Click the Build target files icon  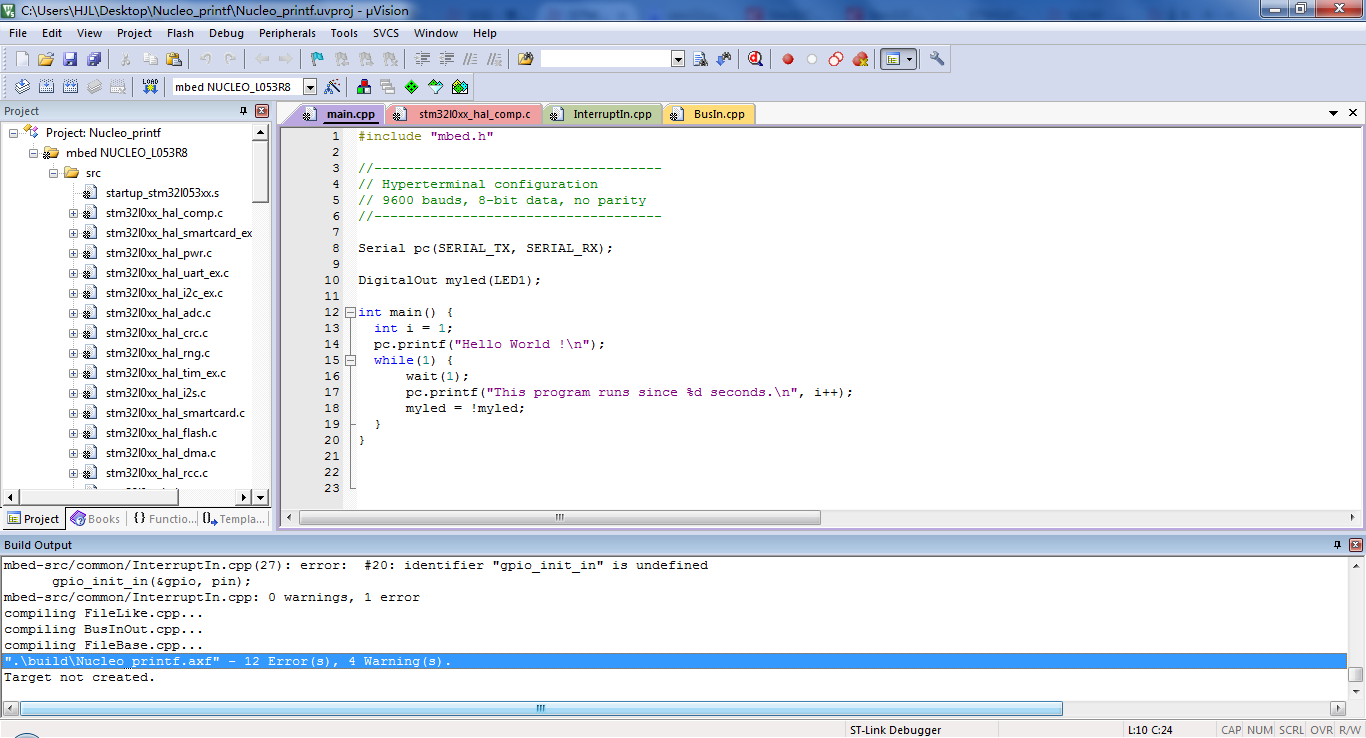click(45, 87)
